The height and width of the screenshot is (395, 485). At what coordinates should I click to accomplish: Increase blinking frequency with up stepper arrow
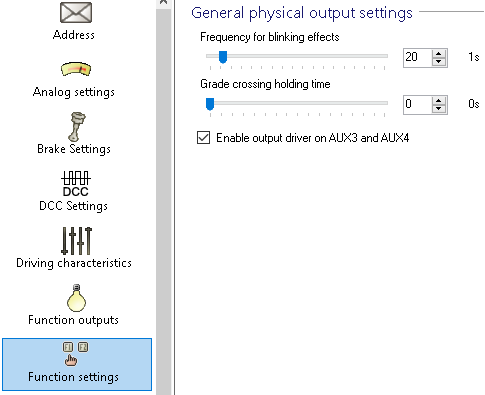click(439, 54)
